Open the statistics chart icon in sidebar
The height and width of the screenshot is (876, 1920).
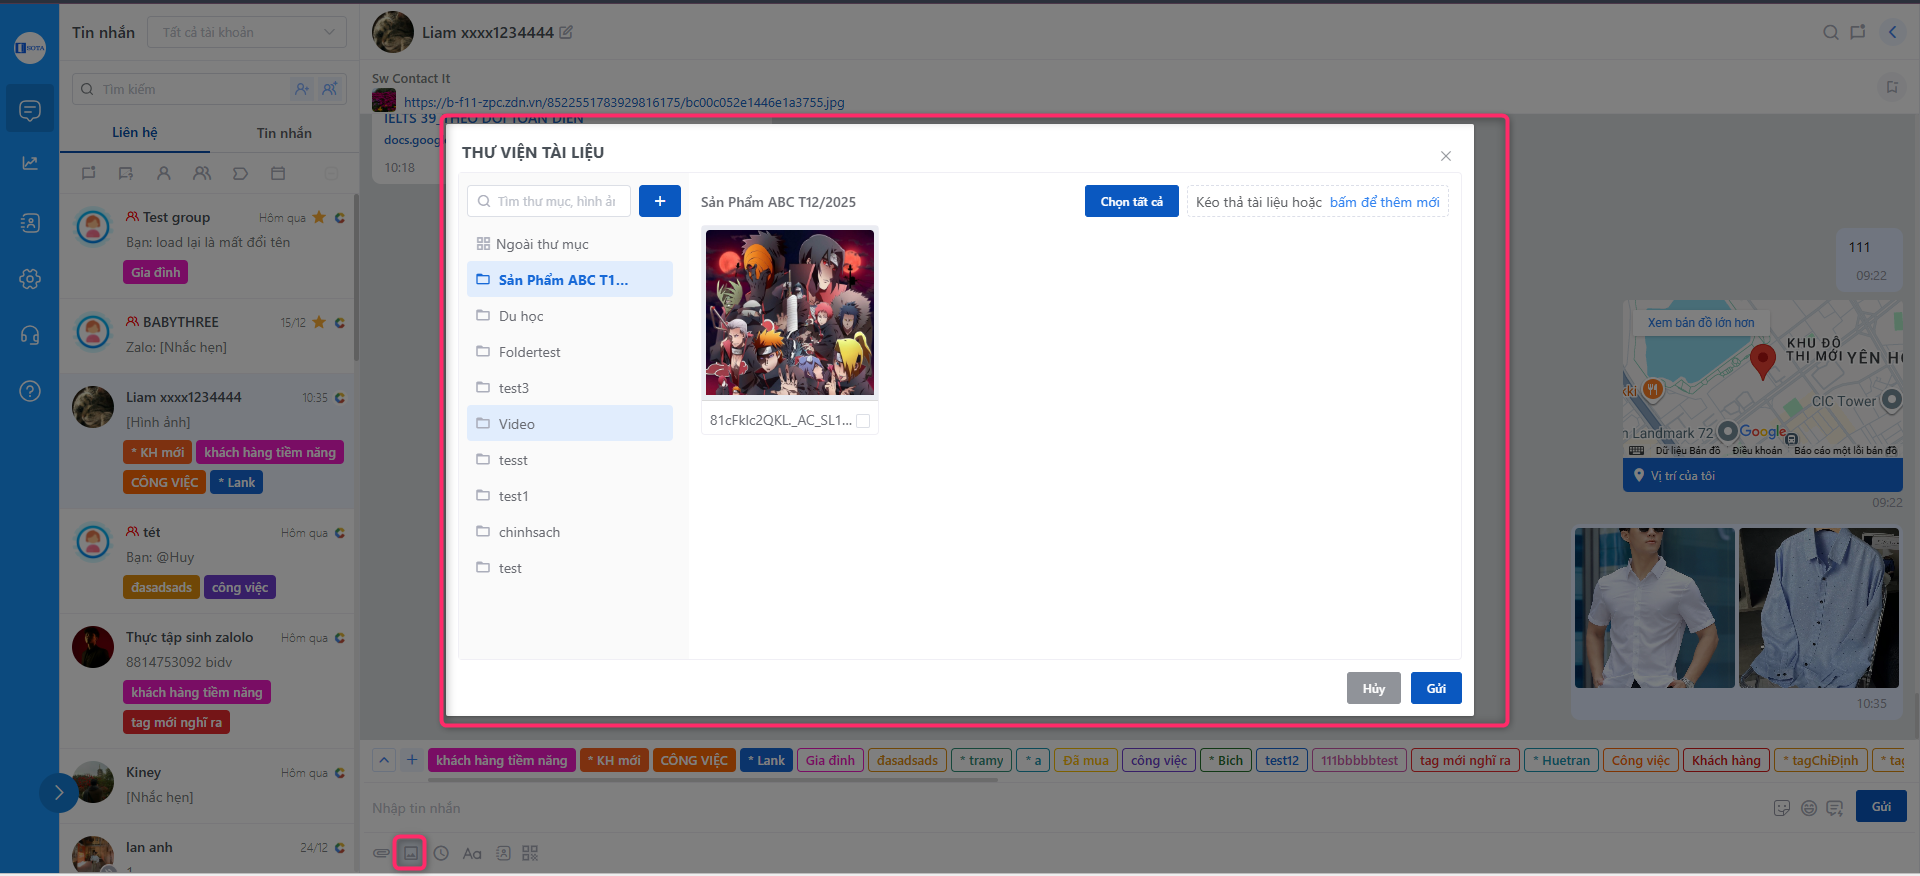[30, 163]
